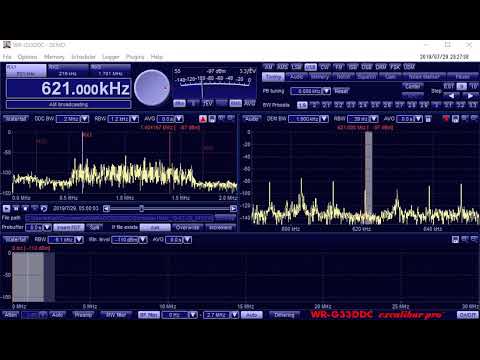This screenshot has width=480, height=360.
Task: Select UDM demodulation mode
Action: coord(409,67)
